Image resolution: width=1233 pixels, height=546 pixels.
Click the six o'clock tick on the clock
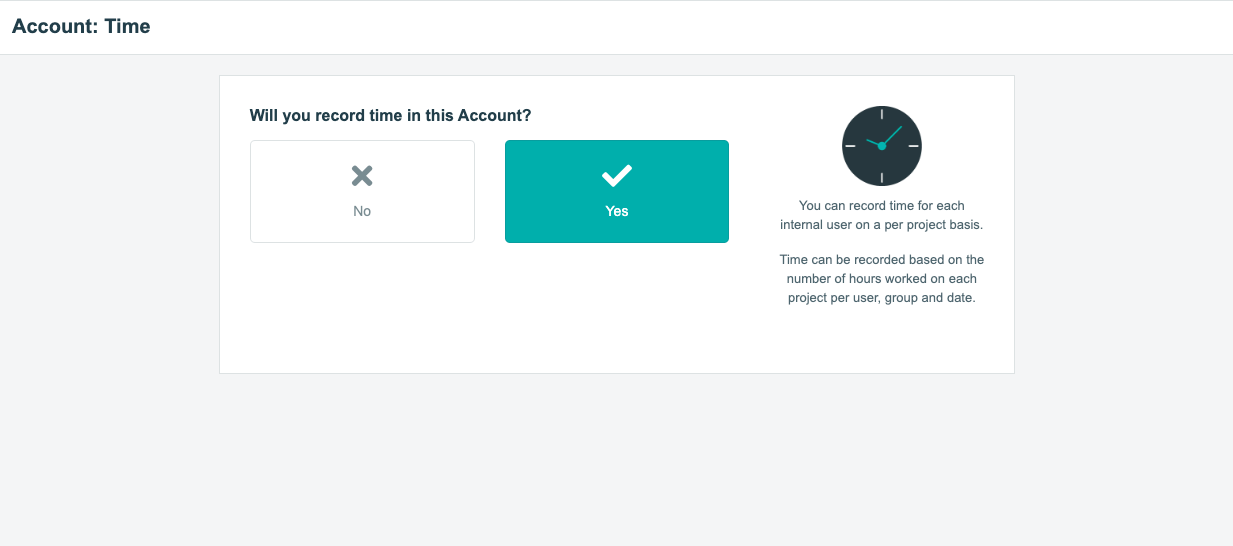[x=882, y=177]
